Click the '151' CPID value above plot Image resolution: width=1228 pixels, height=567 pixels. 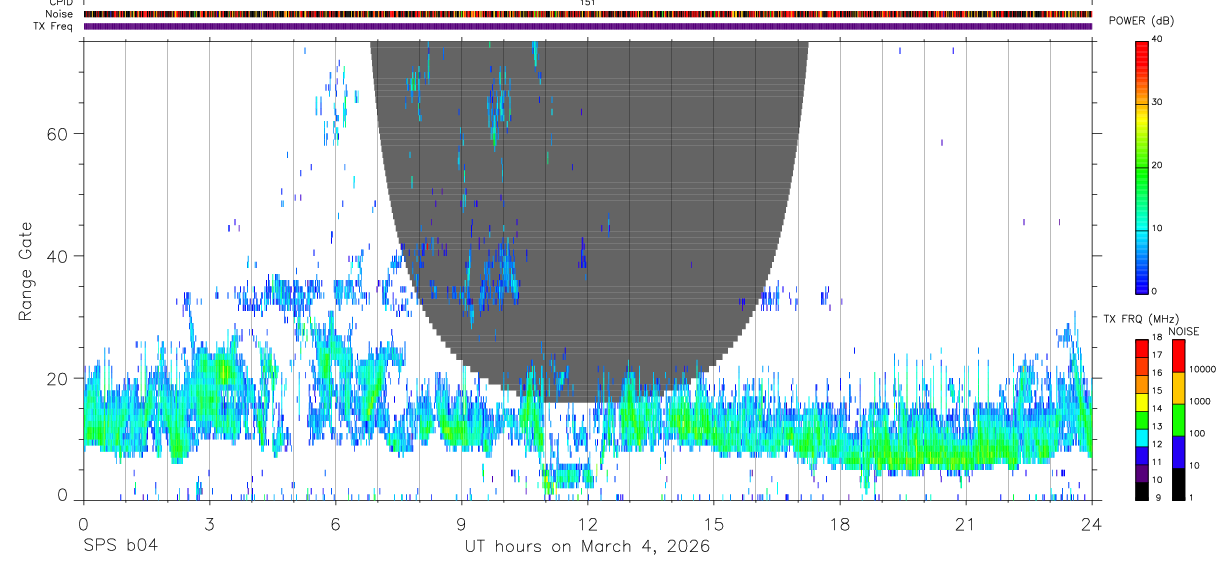588,3
